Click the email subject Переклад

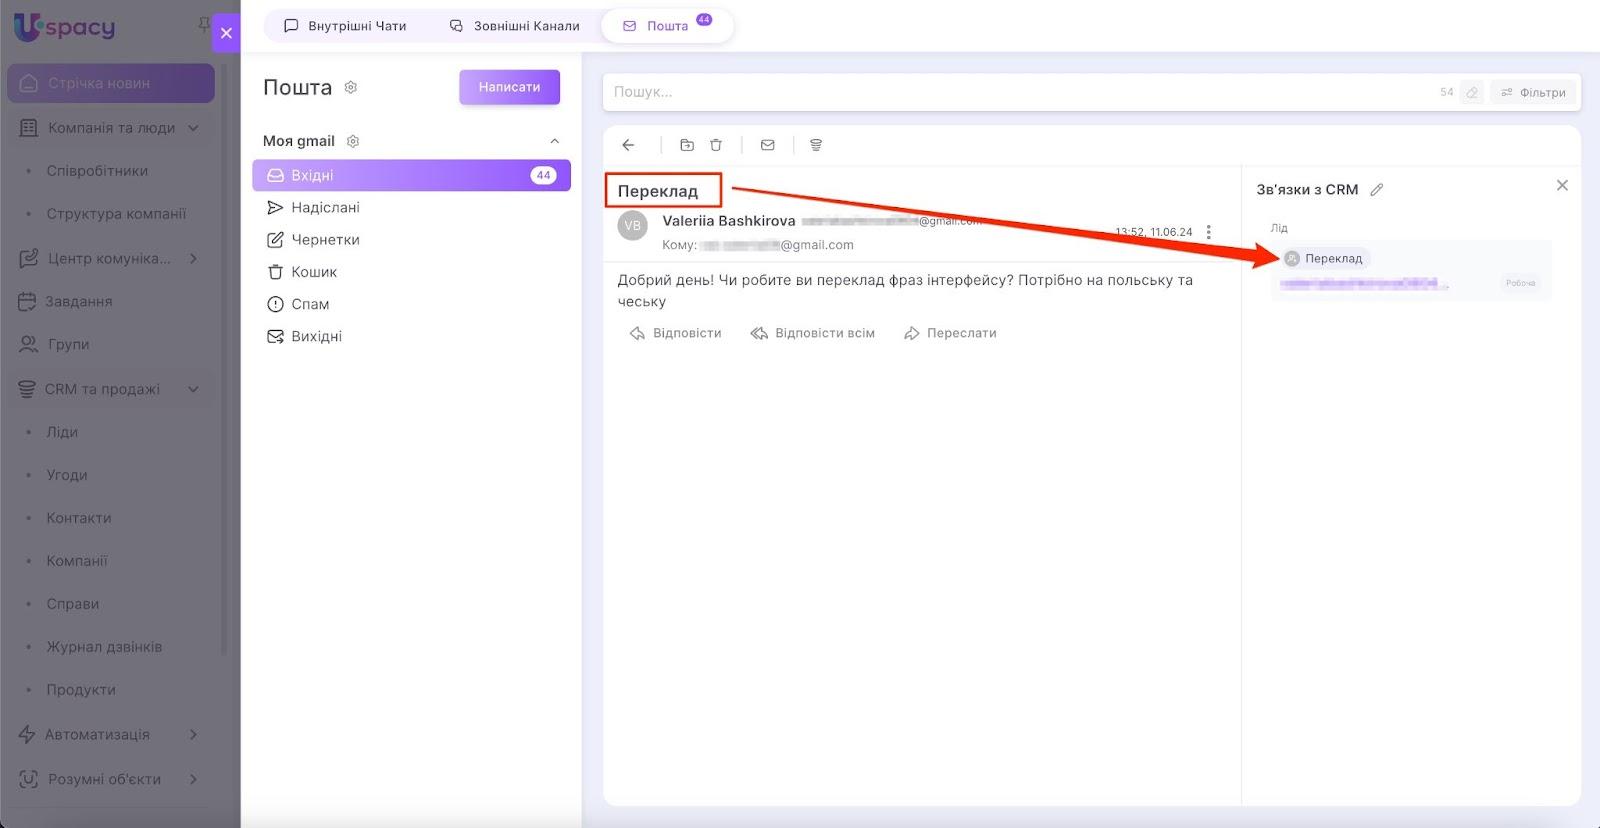658,191
